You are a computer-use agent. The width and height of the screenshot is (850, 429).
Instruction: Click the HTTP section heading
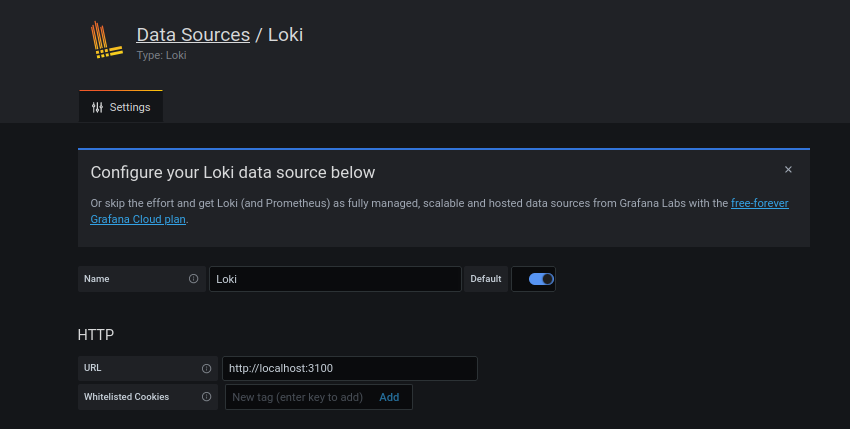tap(96, 334)
